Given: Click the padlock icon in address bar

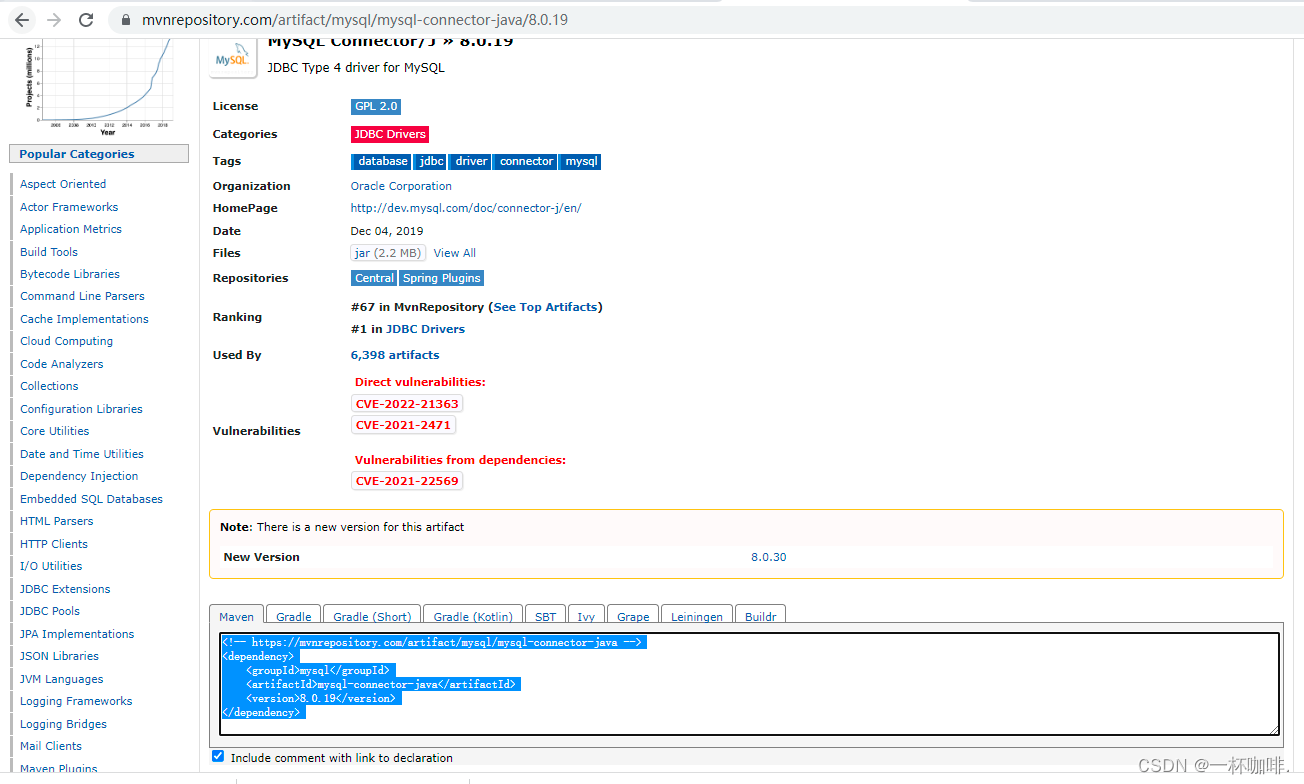Looking at the screenshot, I should [x=126, y=20].
